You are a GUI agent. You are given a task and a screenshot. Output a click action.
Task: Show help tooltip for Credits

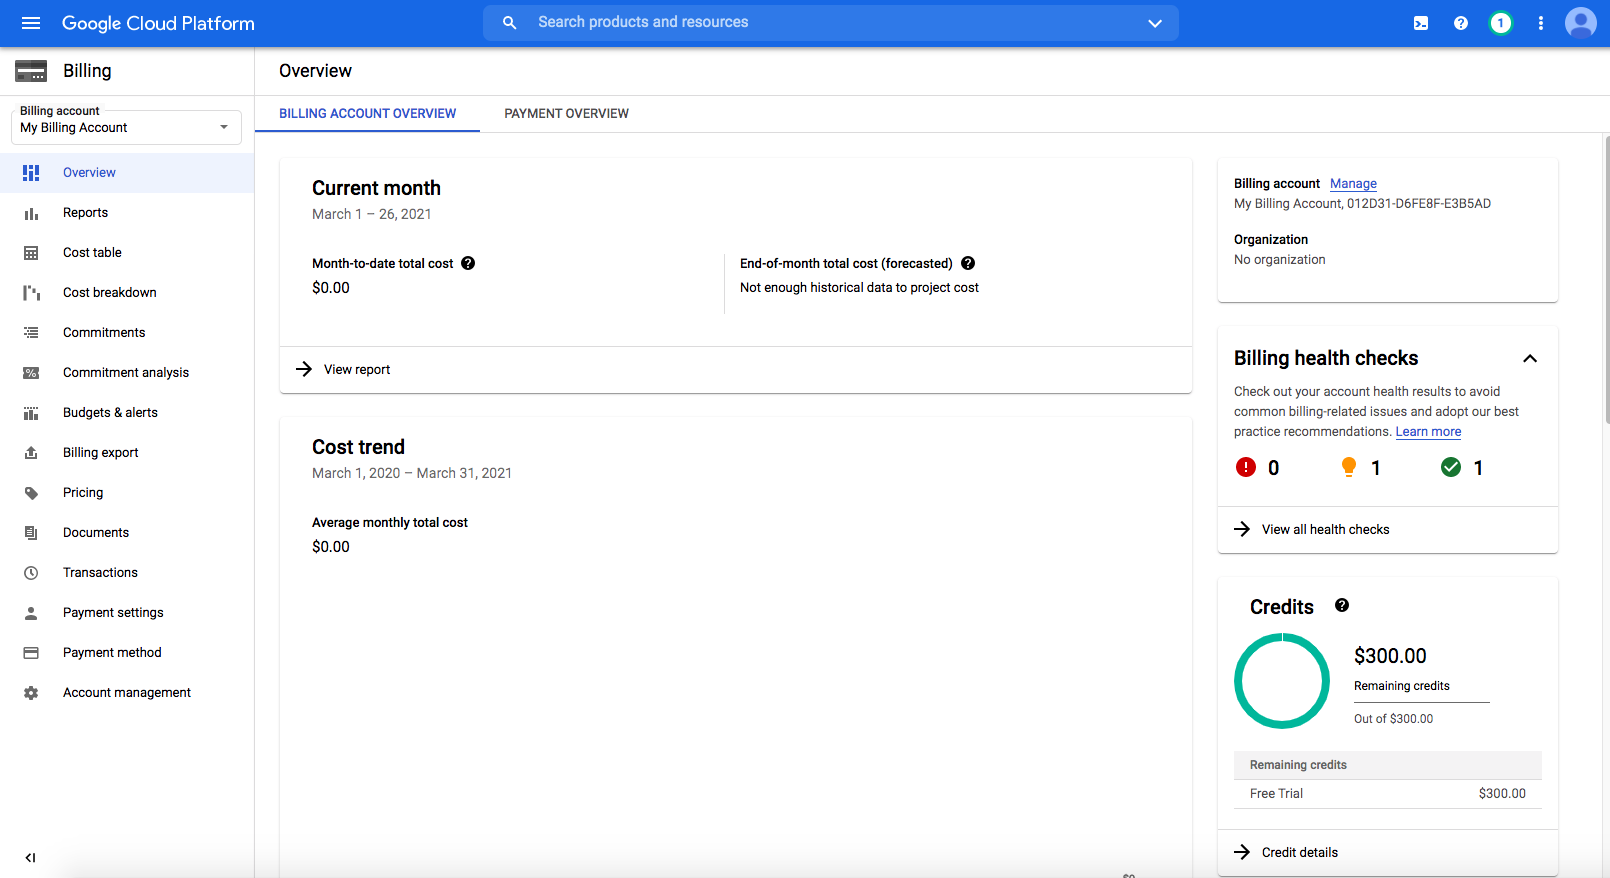point(1342,605)
